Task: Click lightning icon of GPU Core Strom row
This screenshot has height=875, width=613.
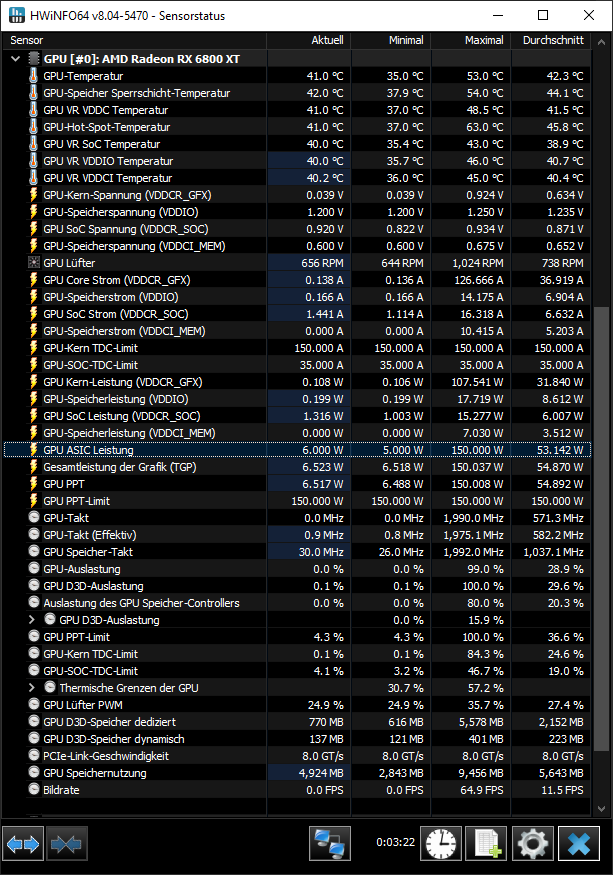Action: pyautogui.click(x=33, y=280)
